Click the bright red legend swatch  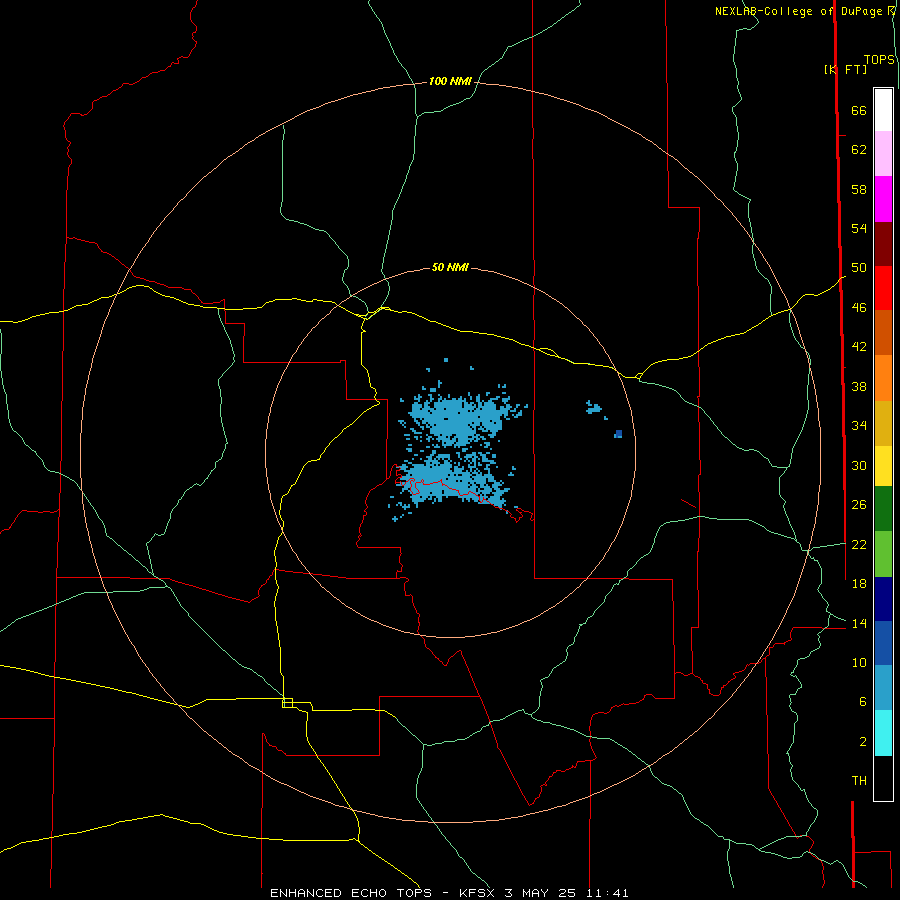[x=883, y=288]
